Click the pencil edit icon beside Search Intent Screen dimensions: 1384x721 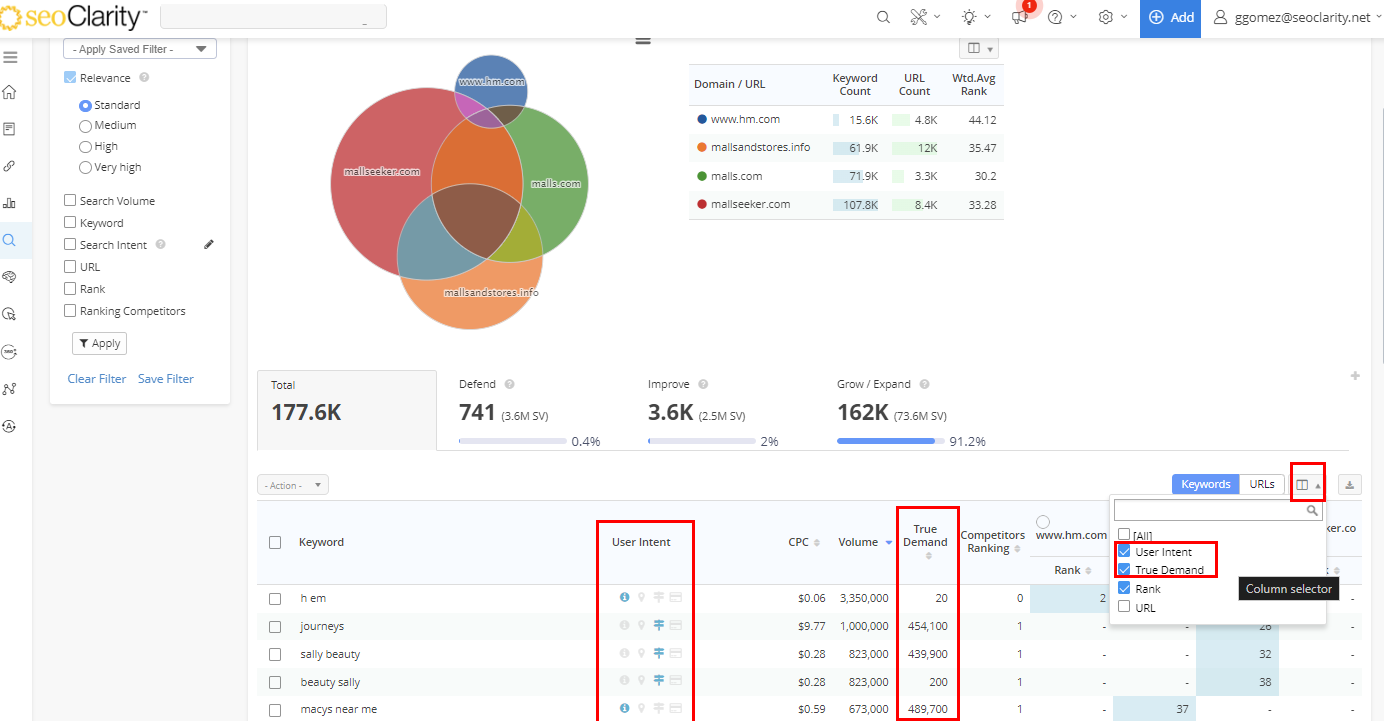(x=209, y=244)
